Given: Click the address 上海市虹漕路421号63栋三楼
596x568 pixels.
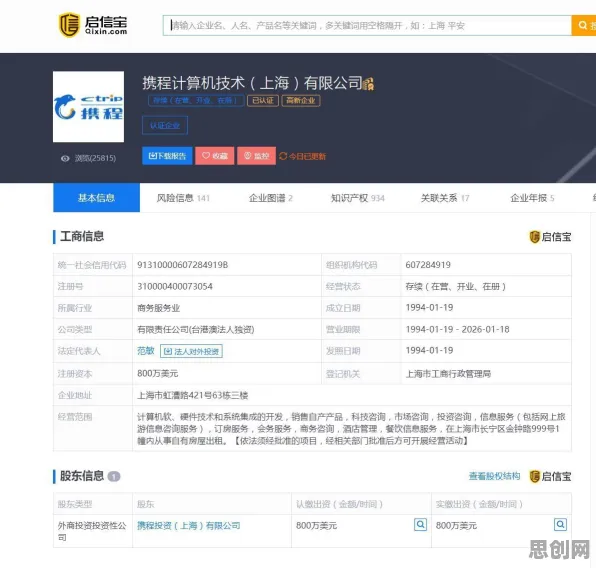Looking at the screenshot, I should pyautogui.click(x=192, y=395).
